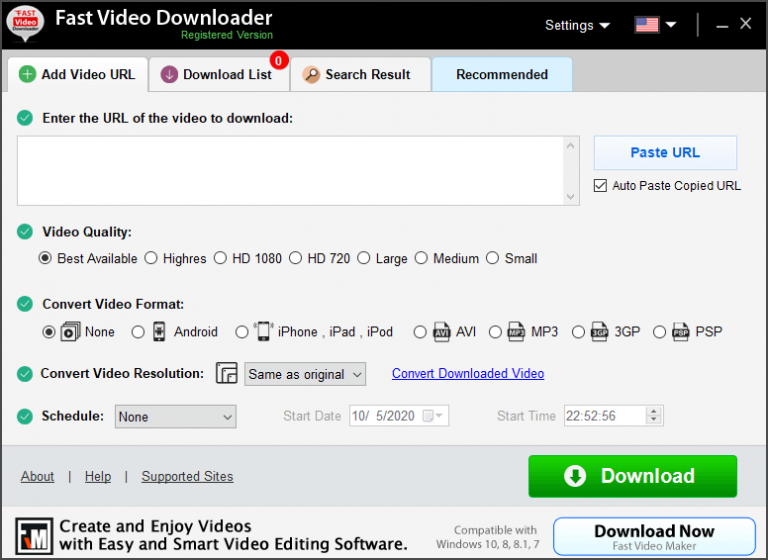Choose iPhone, iPad, iPod format radio button

tap(242, 332)
